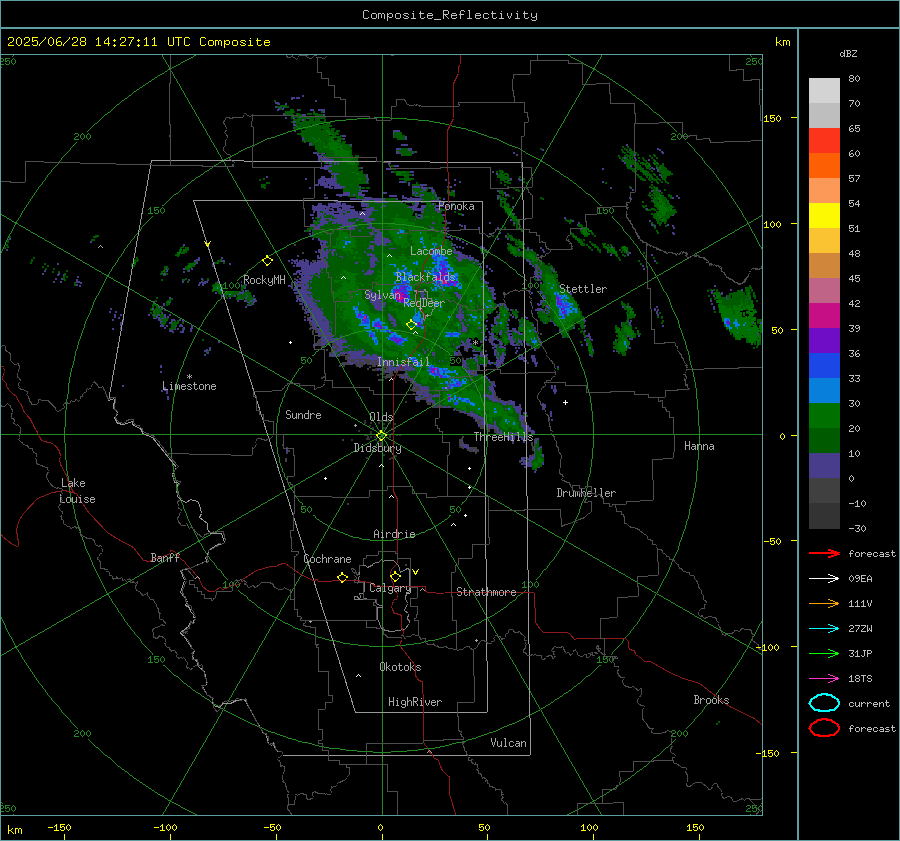
Task: Click the Cochrane town label
Action: click(x=327, y=559)
